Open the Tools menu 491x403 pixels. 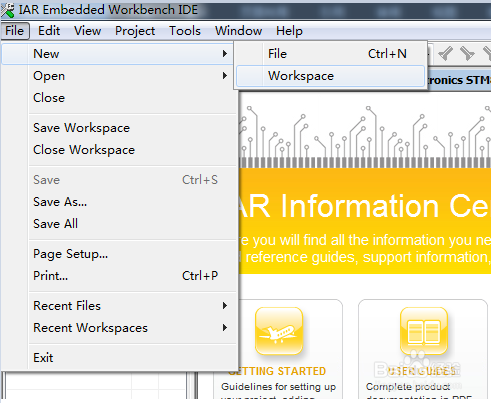coord(185,31)
